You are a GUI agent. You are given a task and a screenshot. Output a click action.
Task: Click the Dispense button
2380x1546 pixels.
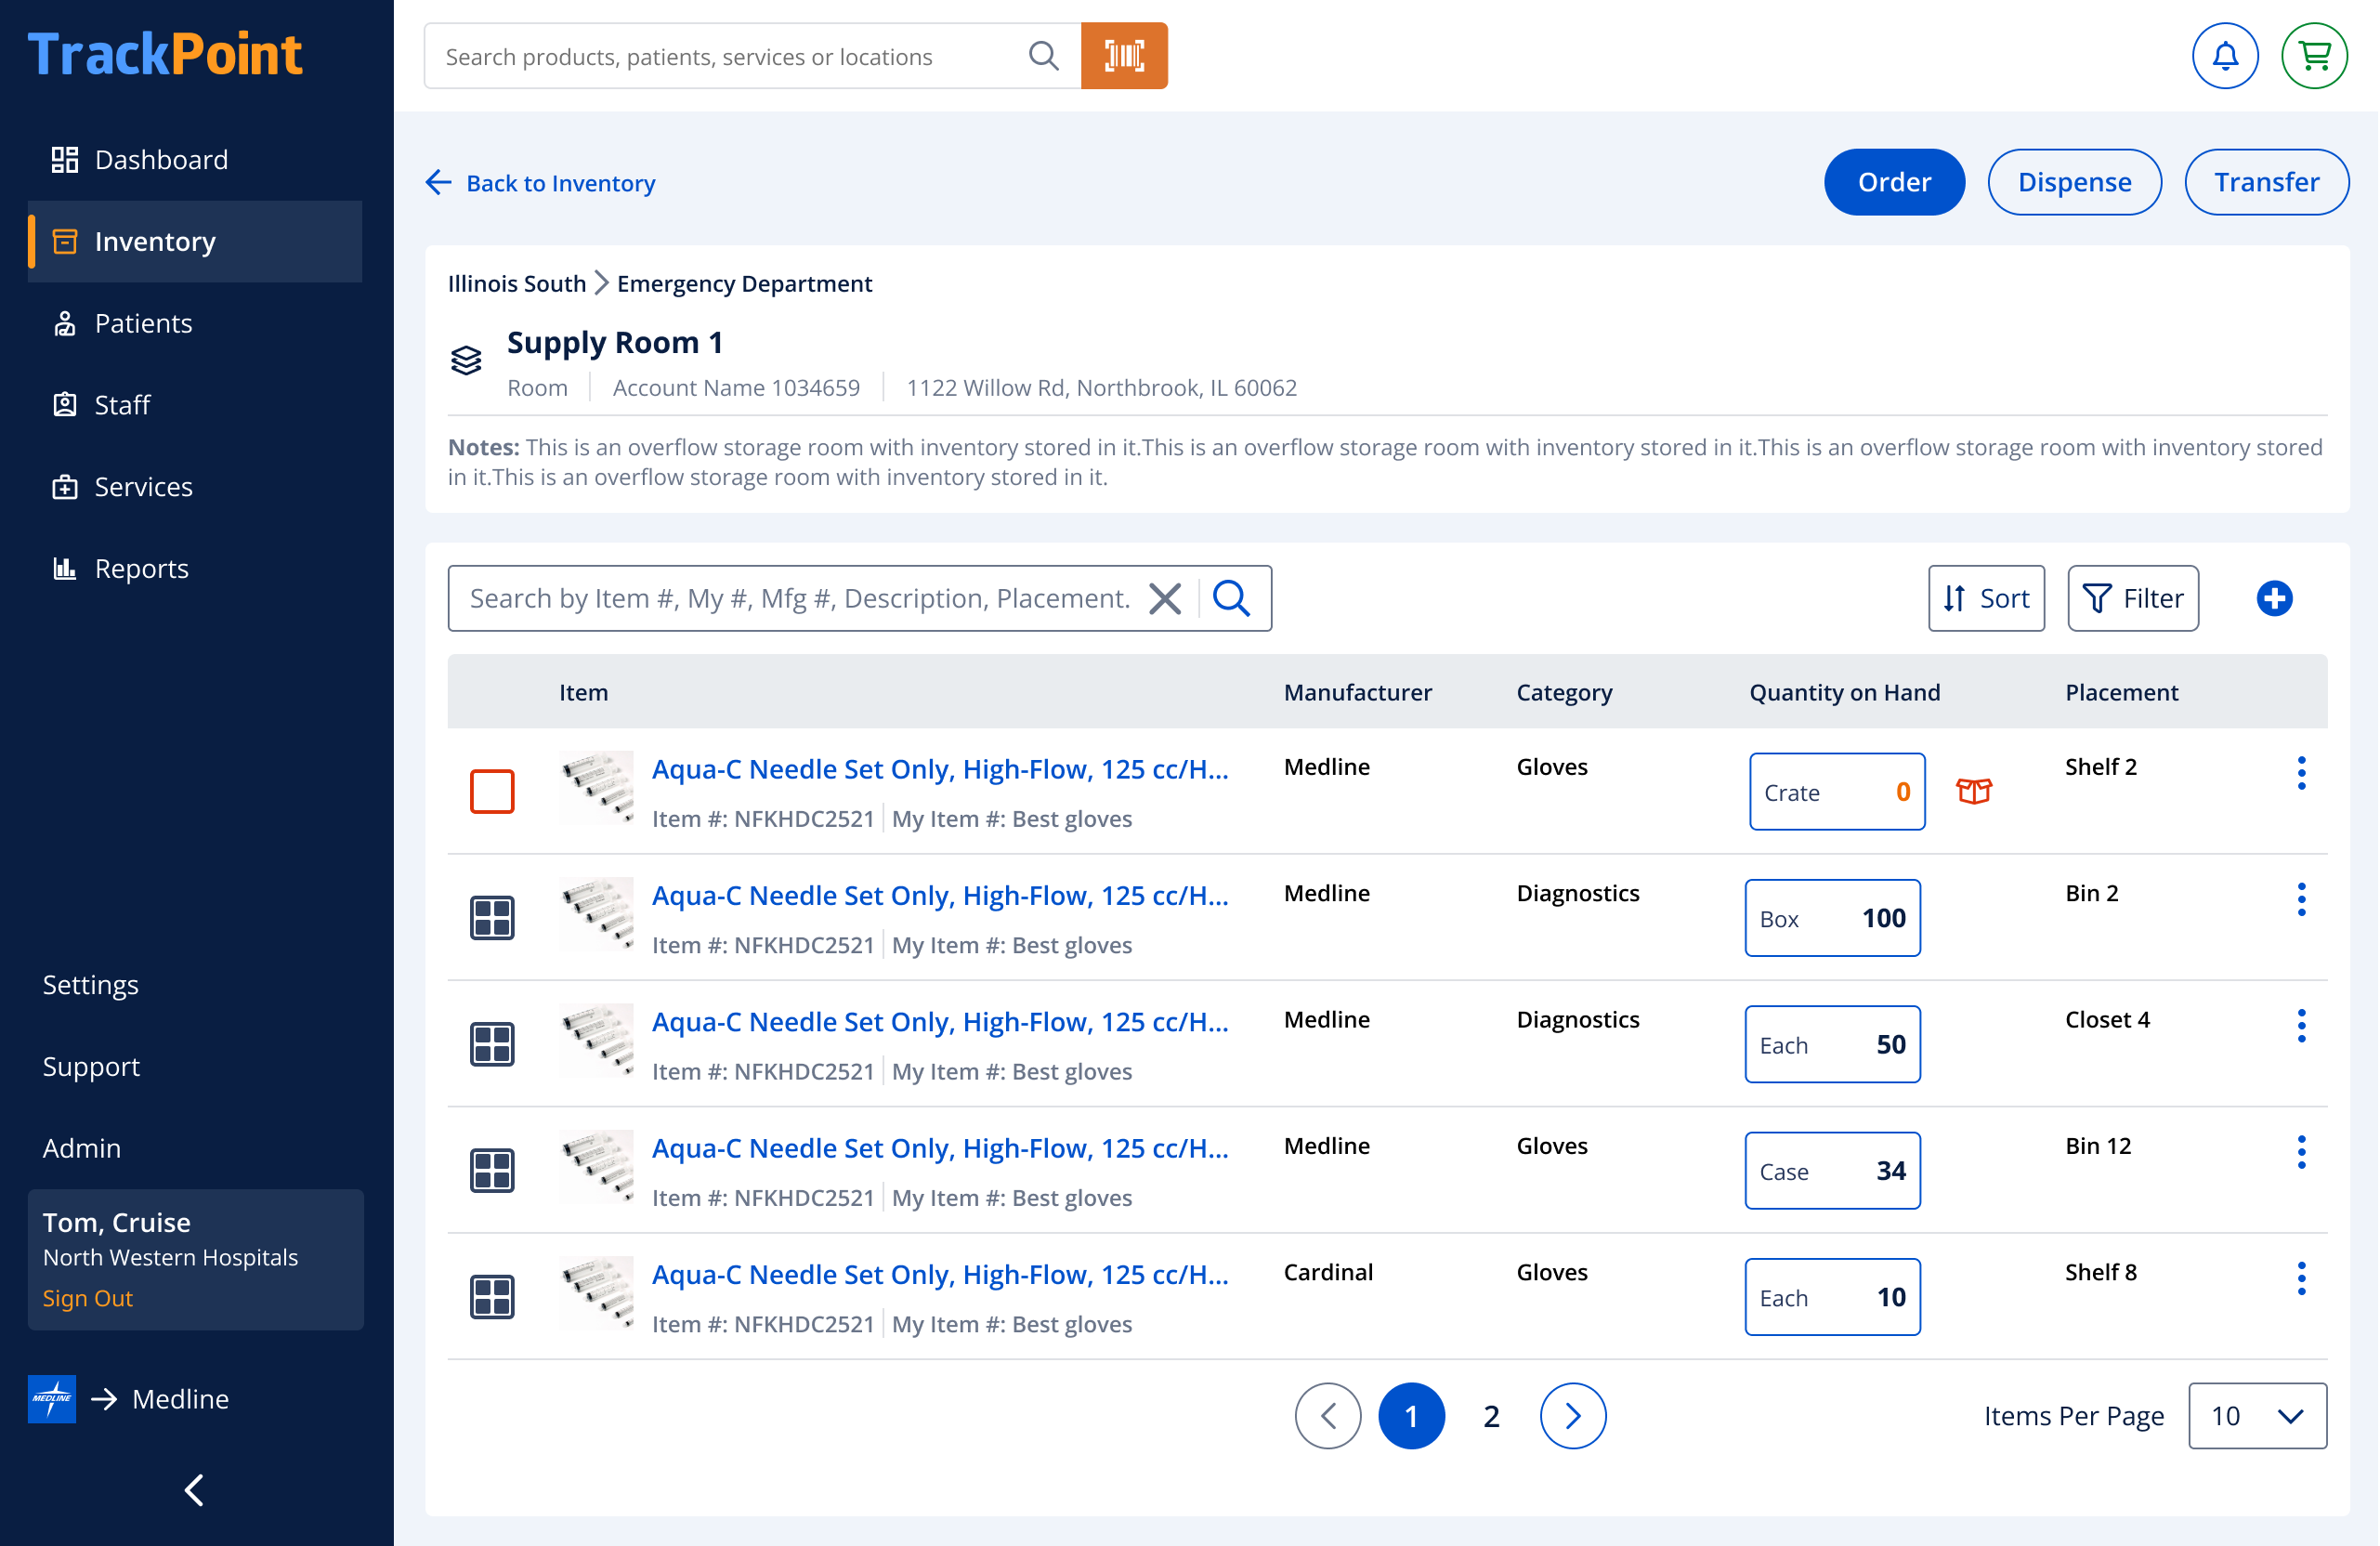coord(2074,182)
